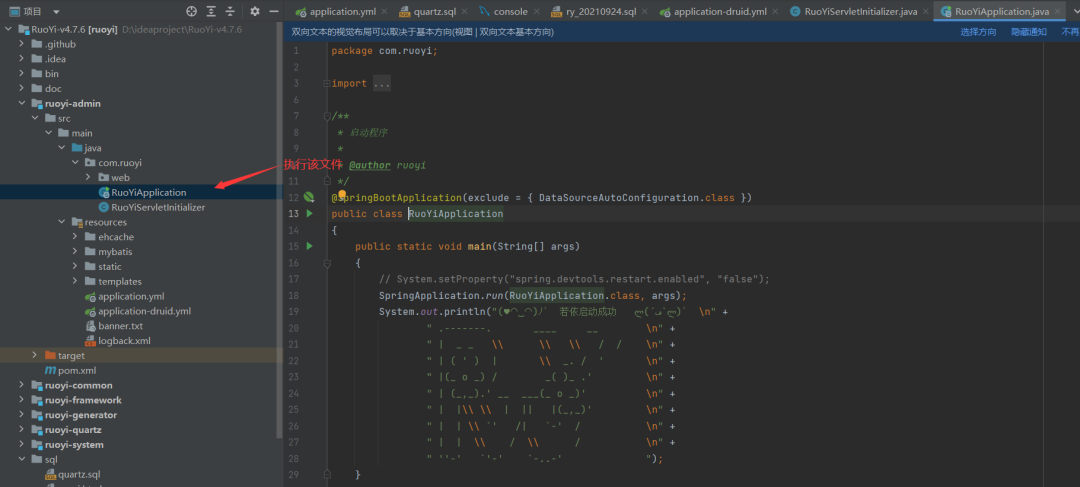The width and height of the screenshot is (1080, 487).
Task: Open the 项目 view selector dropdown
Action: pos(56,12)
